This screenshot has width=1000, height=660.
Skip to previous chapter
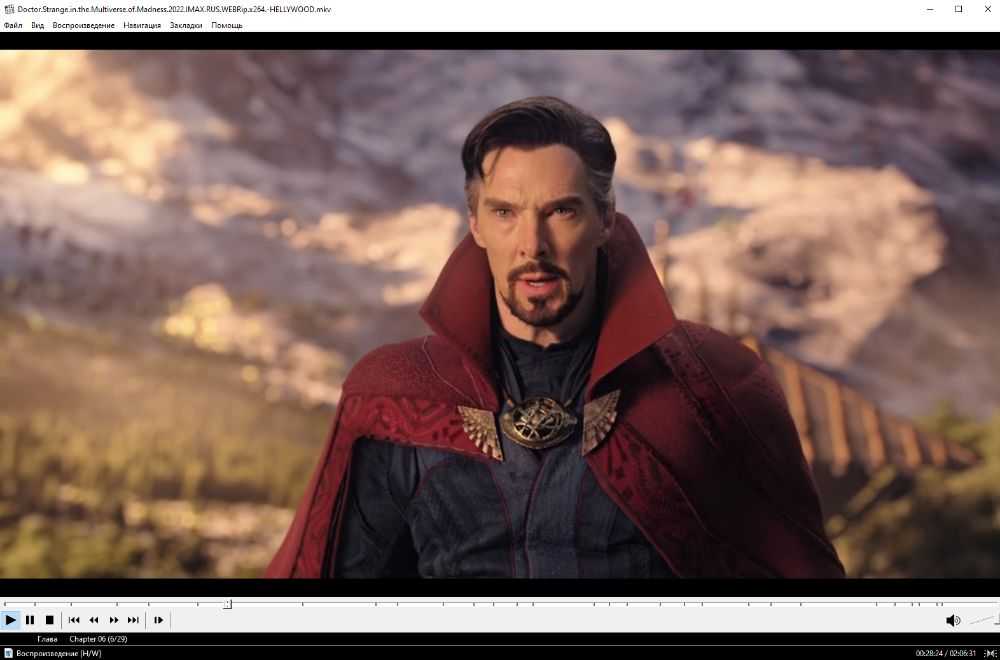tap(74, 620)
